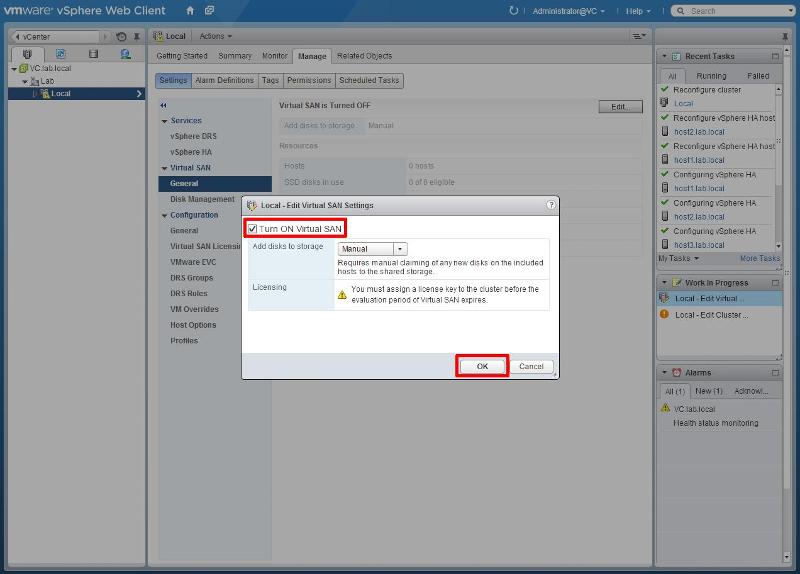Switch to the Monitor tab
This screenshot has height=574, width=800.
pyautogui.click(x=274, y=56)
